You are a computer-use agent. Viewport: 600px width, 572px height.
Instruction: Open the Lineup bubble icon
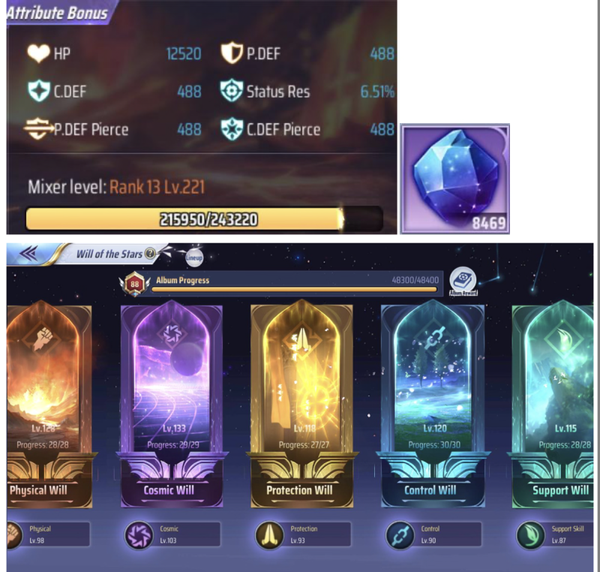pyautogui.click(x=194, y=257)
